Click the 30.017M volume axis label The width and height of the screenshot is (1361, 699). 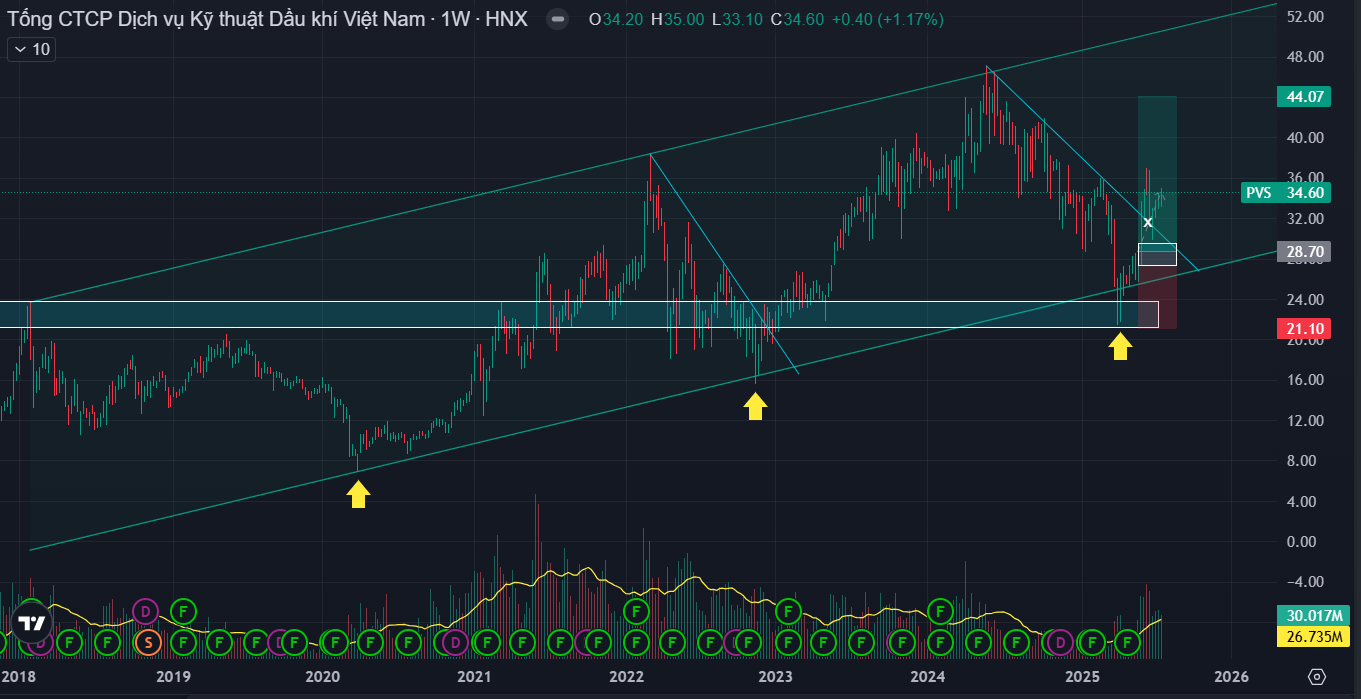coord(1313,616)
